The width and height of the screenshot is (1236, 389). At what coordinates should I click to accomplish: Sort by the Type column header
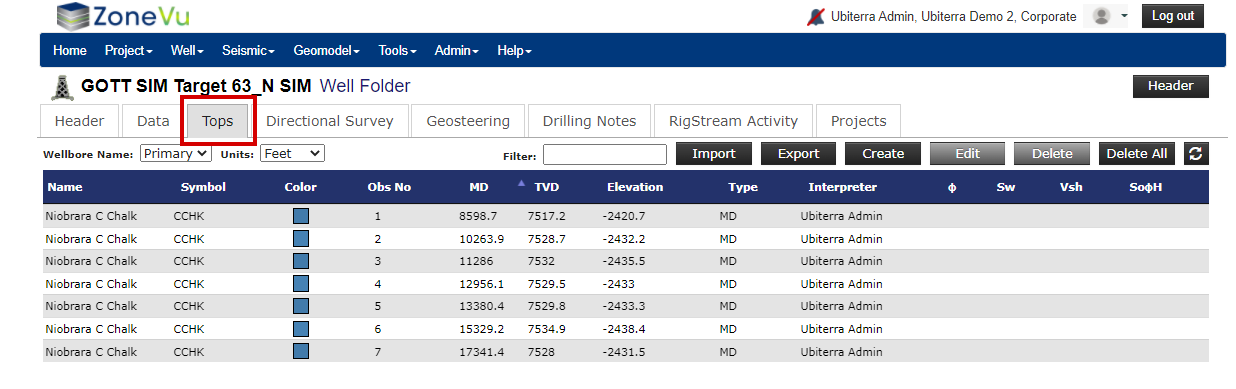(x=743, y=187)
